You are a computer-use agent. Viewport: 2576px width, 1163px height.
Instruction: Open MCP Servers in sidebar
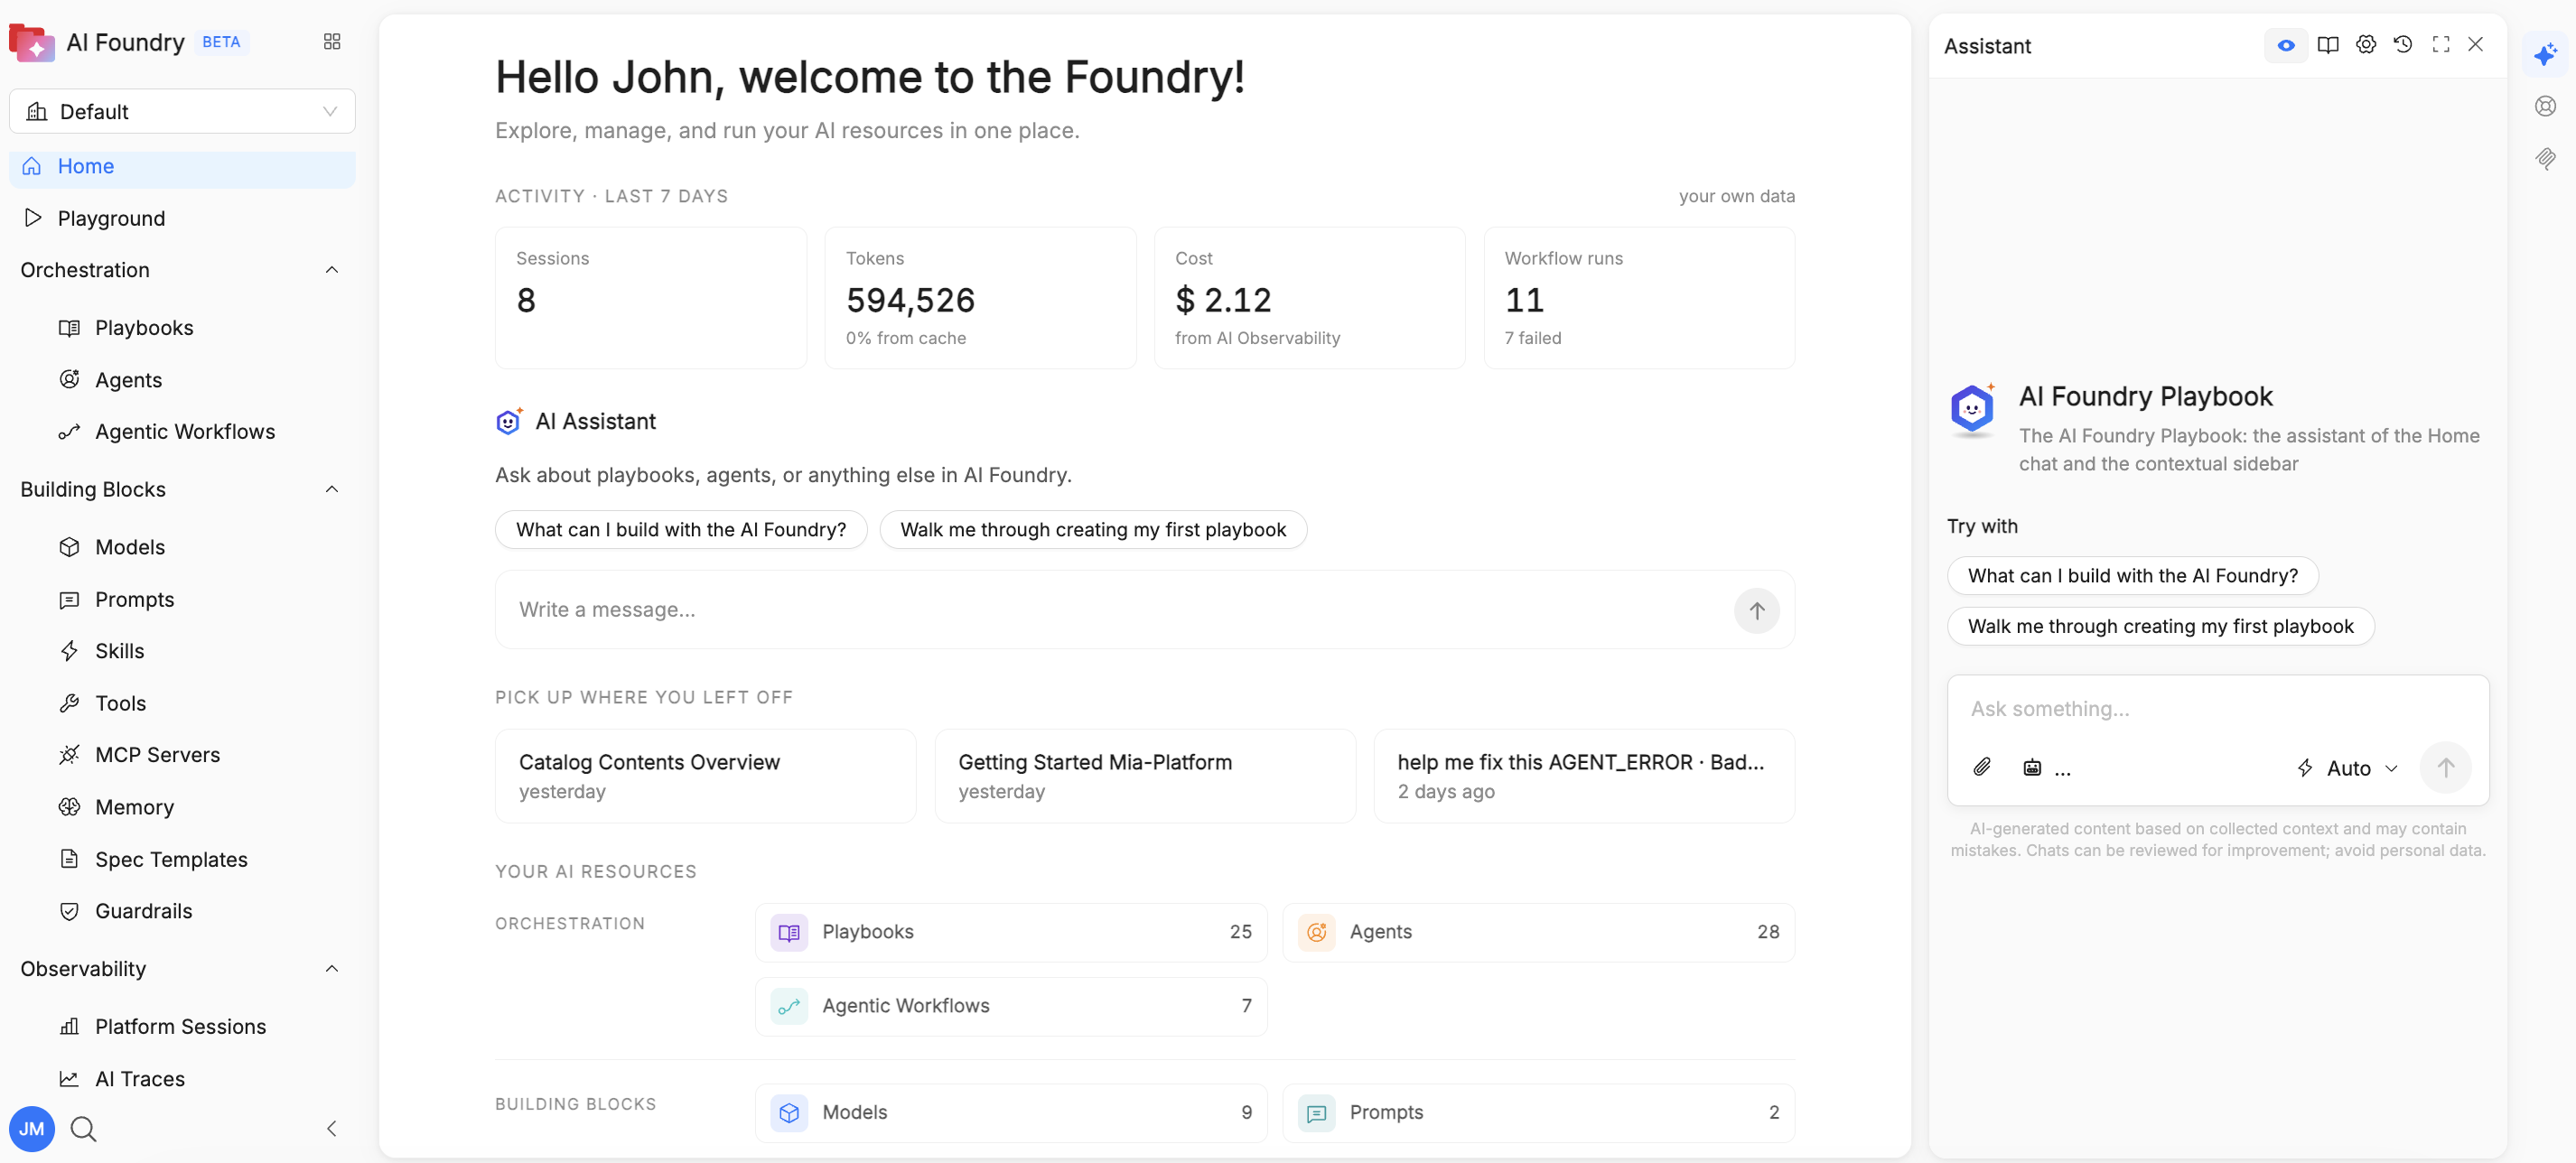[x=182, y=755]
